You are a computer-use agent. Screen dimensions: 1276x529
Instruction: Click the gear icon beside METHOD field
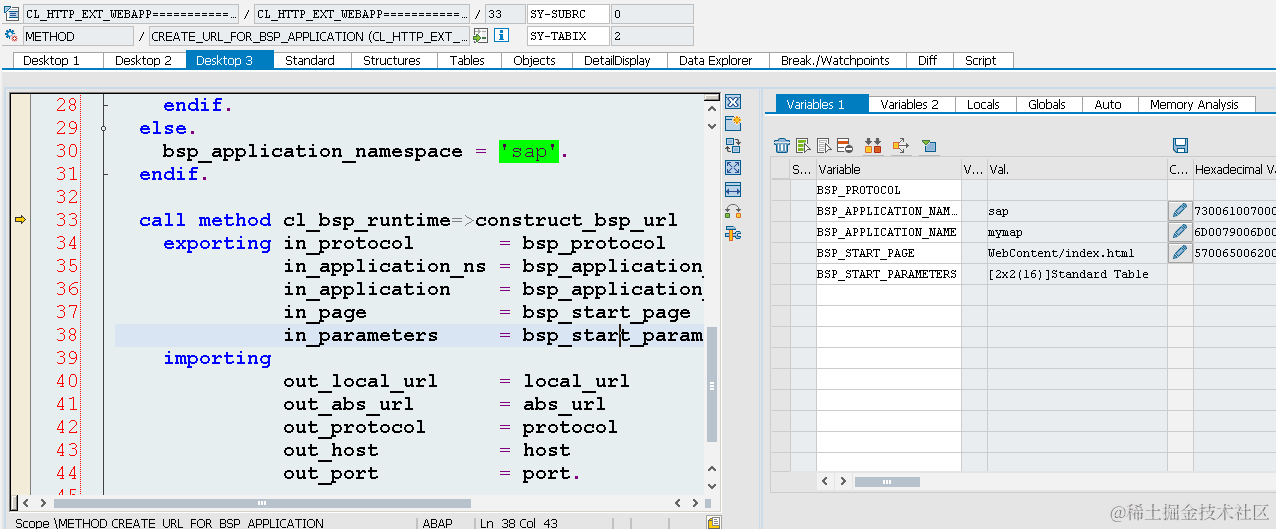click(x=12, y=36)
